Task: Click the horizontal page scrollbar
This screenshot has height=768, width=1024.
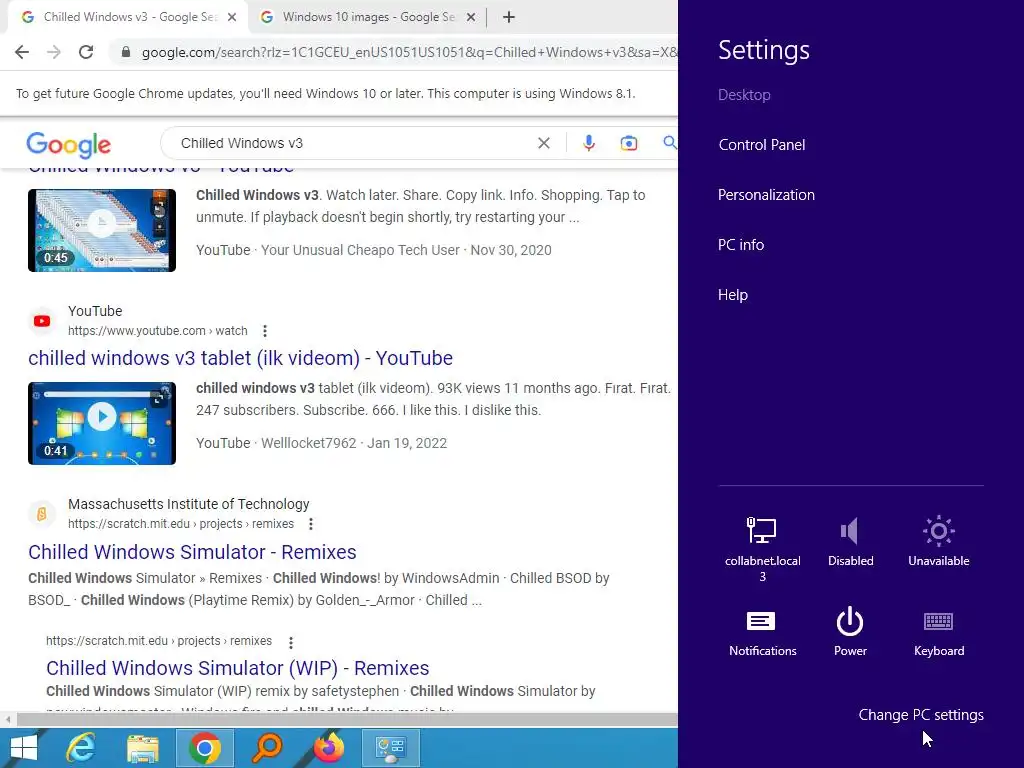Action: [x=346, y=720]
